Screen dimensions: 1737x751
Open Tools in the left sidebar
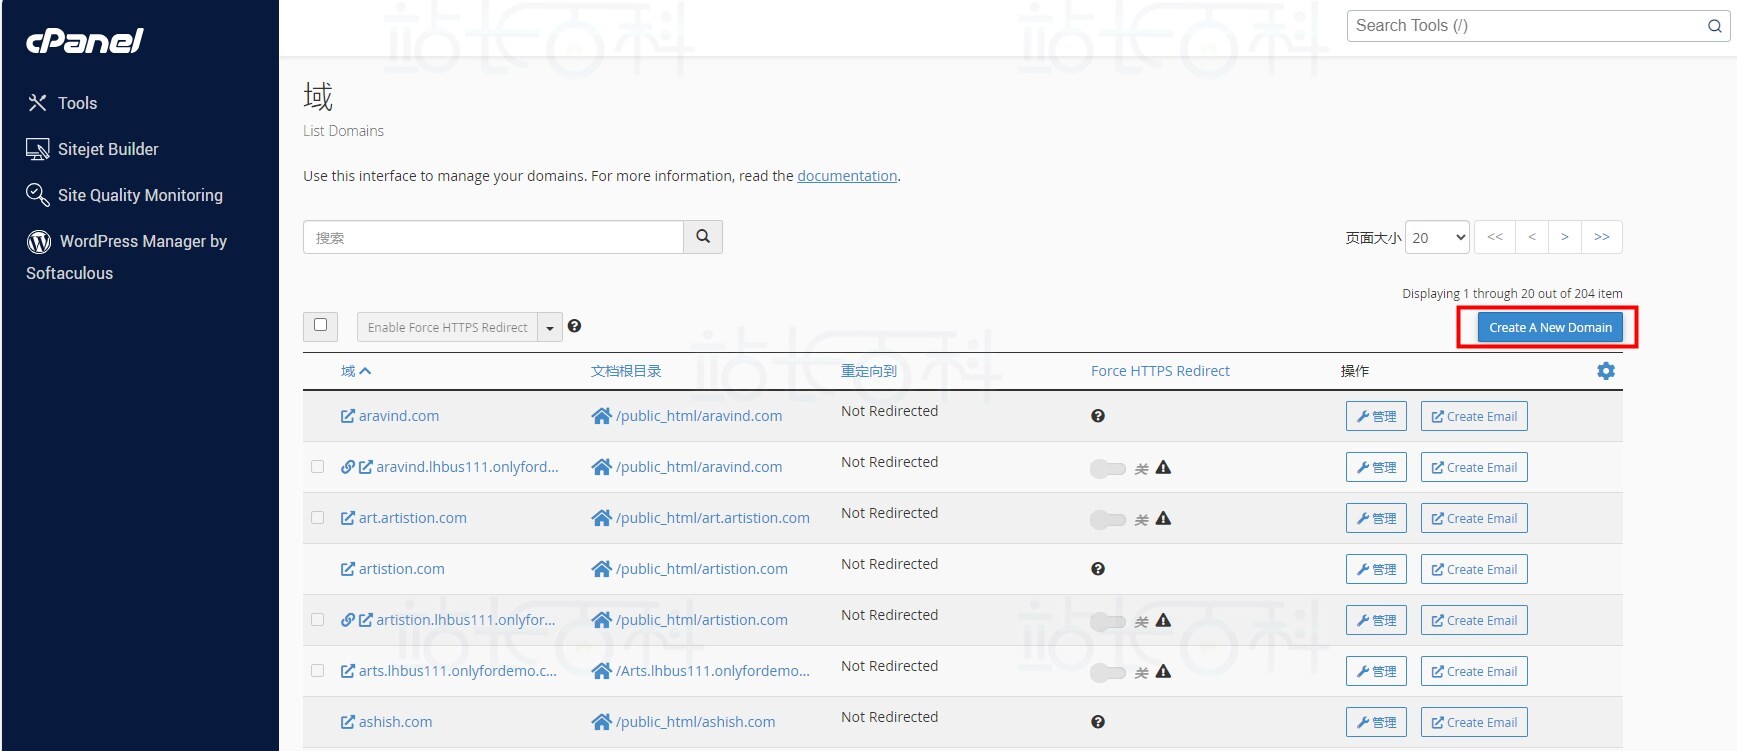[77, 103]
